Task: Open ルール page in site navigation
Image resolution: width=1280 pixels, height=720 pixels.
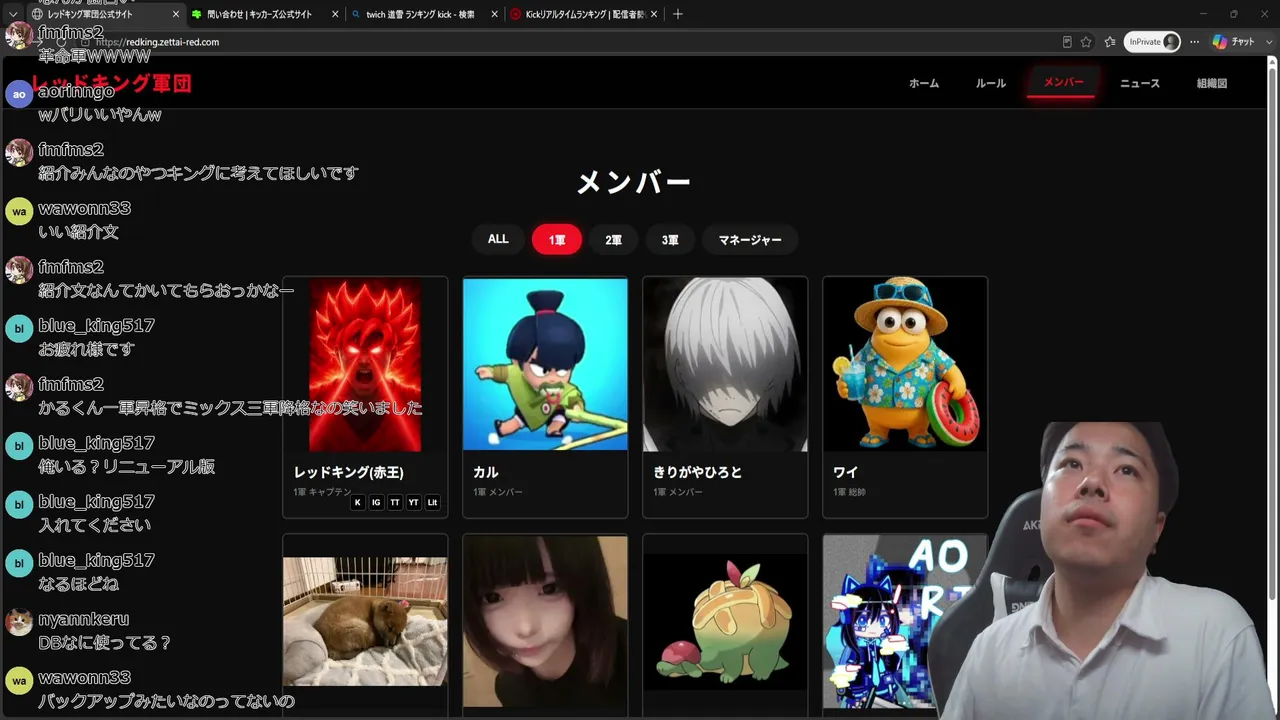Action: pyautogui.click(x=991, y=83)
